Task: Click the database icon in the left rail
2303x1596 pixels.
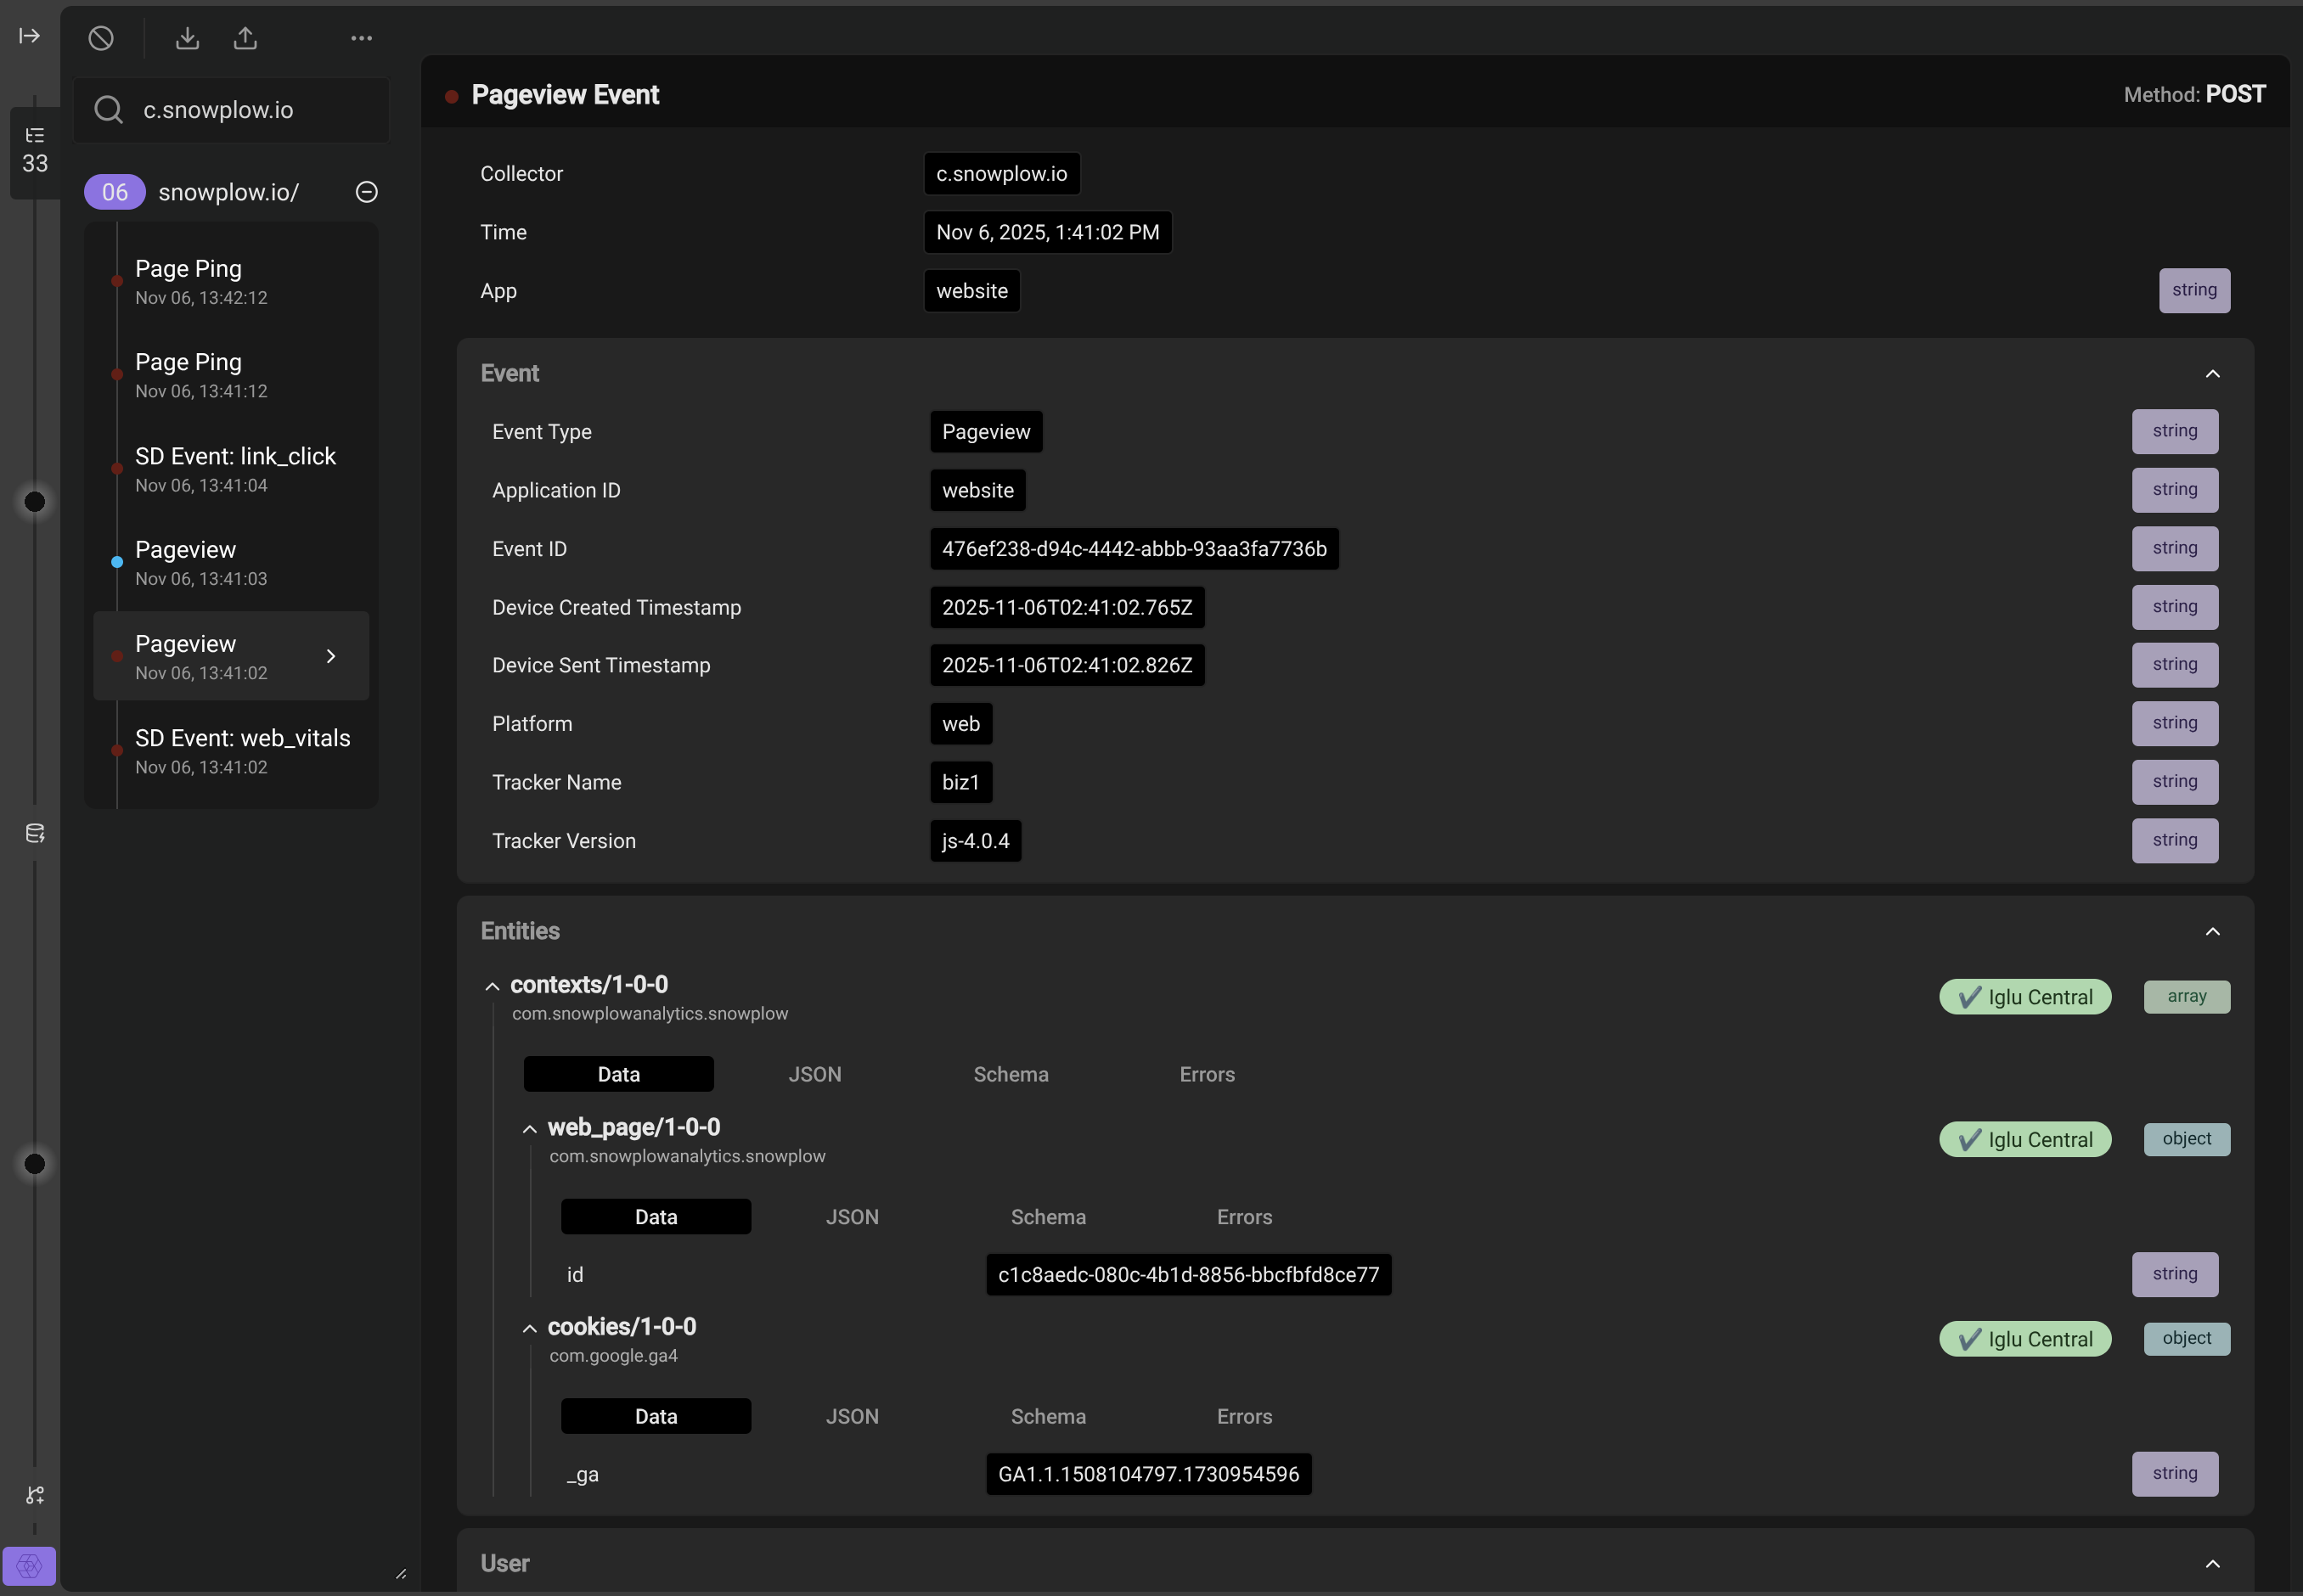Action: (34, 832)
